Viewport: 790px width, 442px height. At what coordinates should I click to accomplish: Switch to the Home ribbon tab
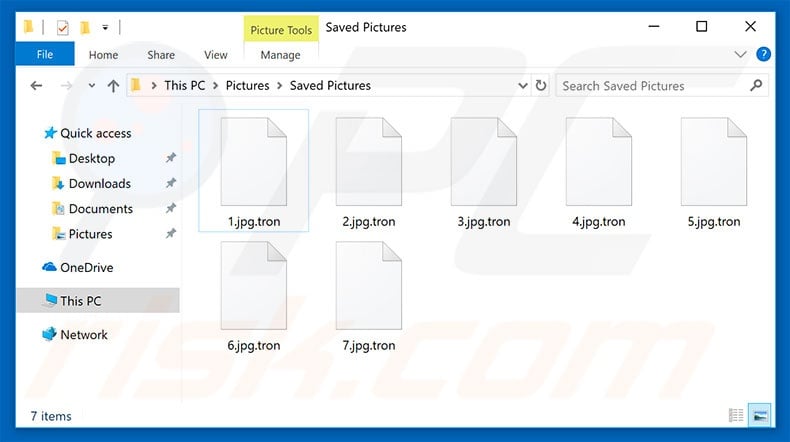click(103, 55)
